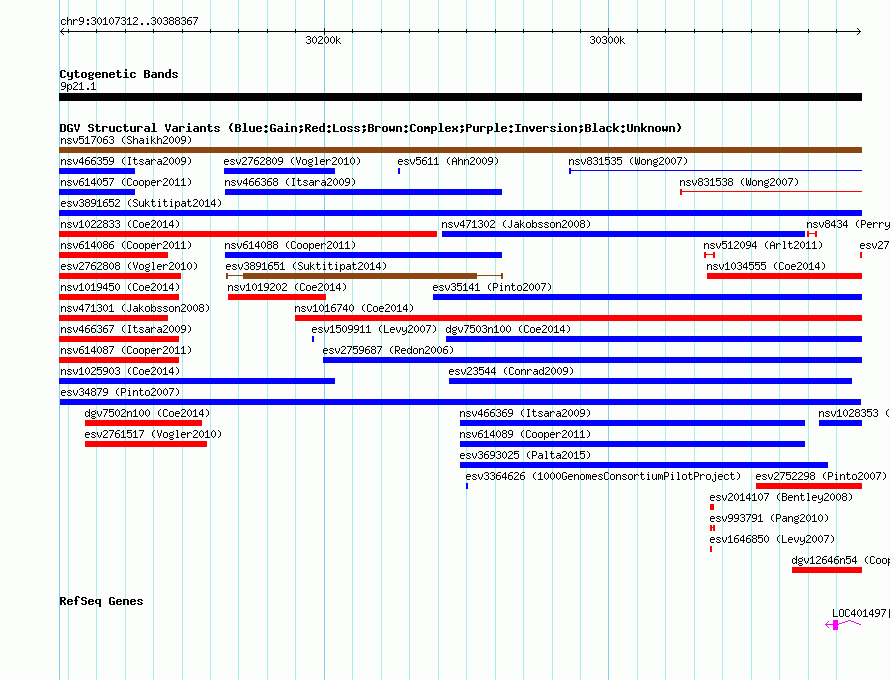
Task: Open the LOC401497 RefSeq gene label
Action: pyautogui.click(x=859, y=613)
